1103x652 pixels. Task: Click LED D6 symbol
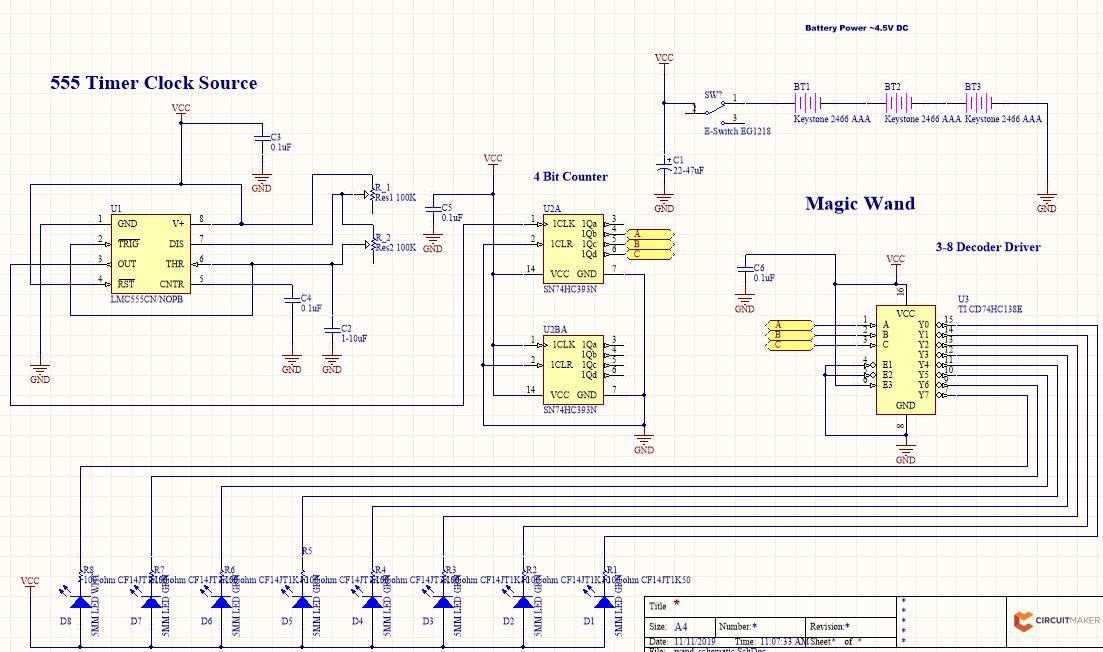221,602
